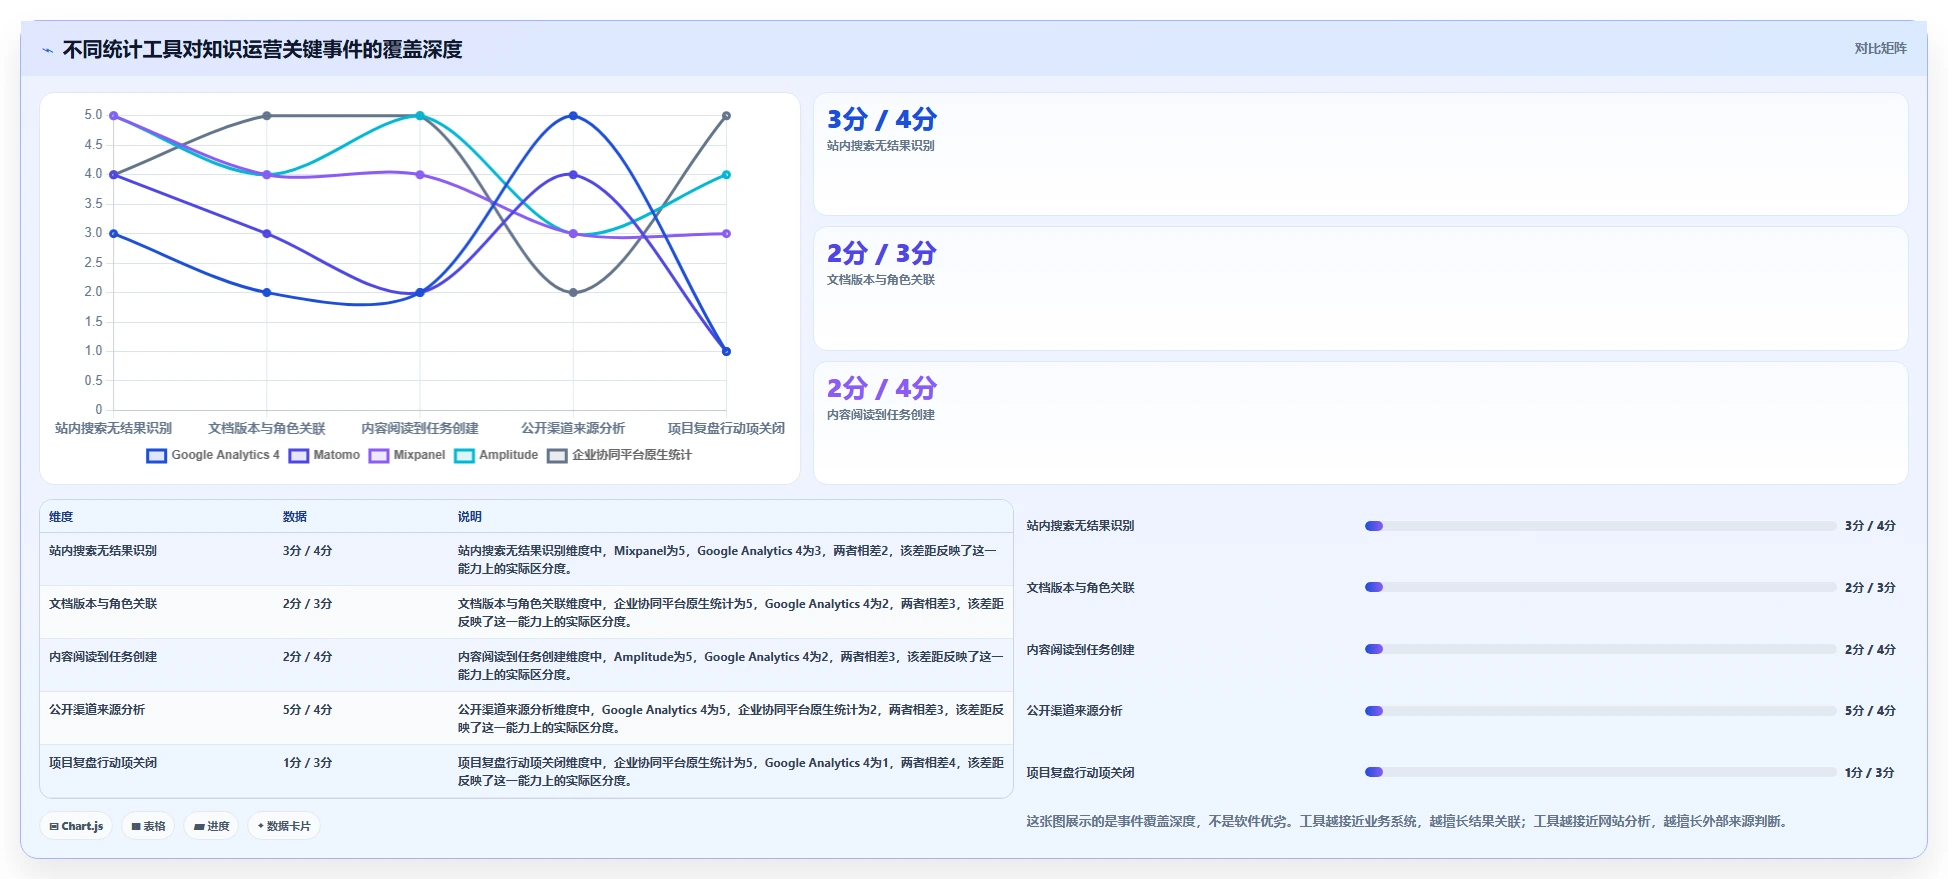Toggle the Matomo series in the legend
The height and width of the screenshot is (879, 1948).
point(324,455)
